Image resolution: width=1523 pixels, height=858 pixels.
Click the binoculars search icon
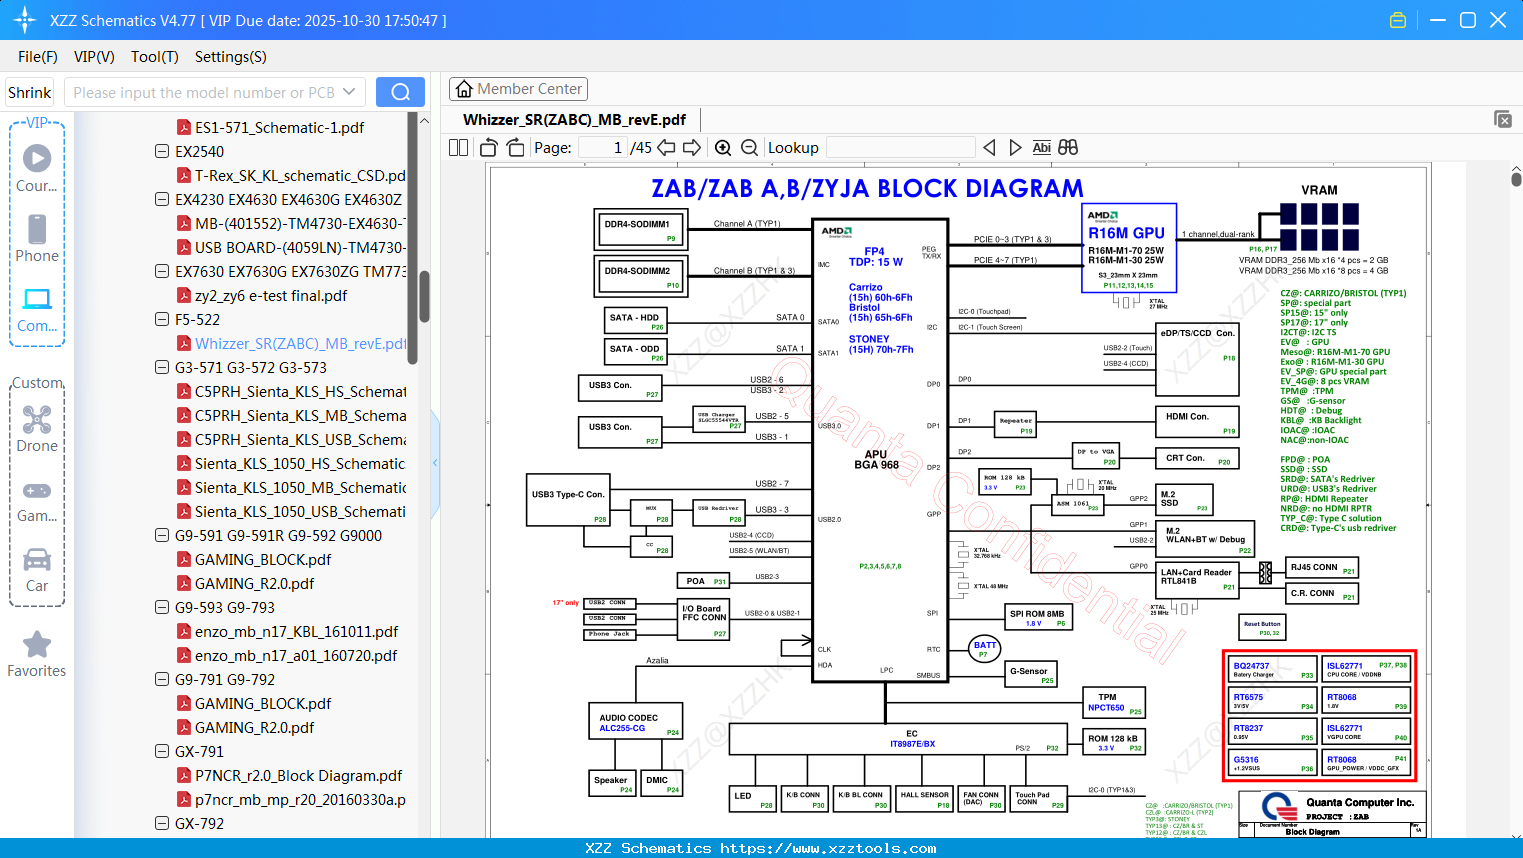tap(1068, 148)
